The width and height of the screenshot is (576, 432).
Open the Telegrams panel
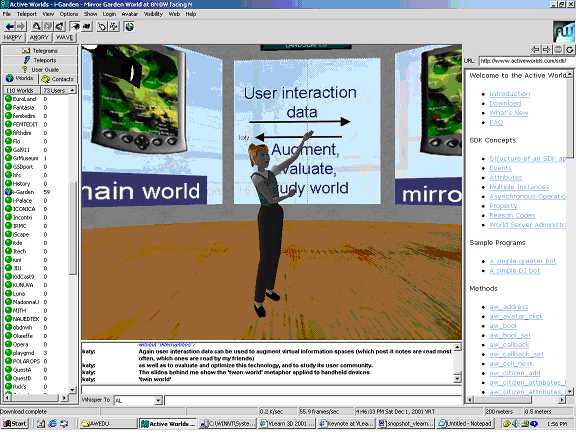(40, 50)
